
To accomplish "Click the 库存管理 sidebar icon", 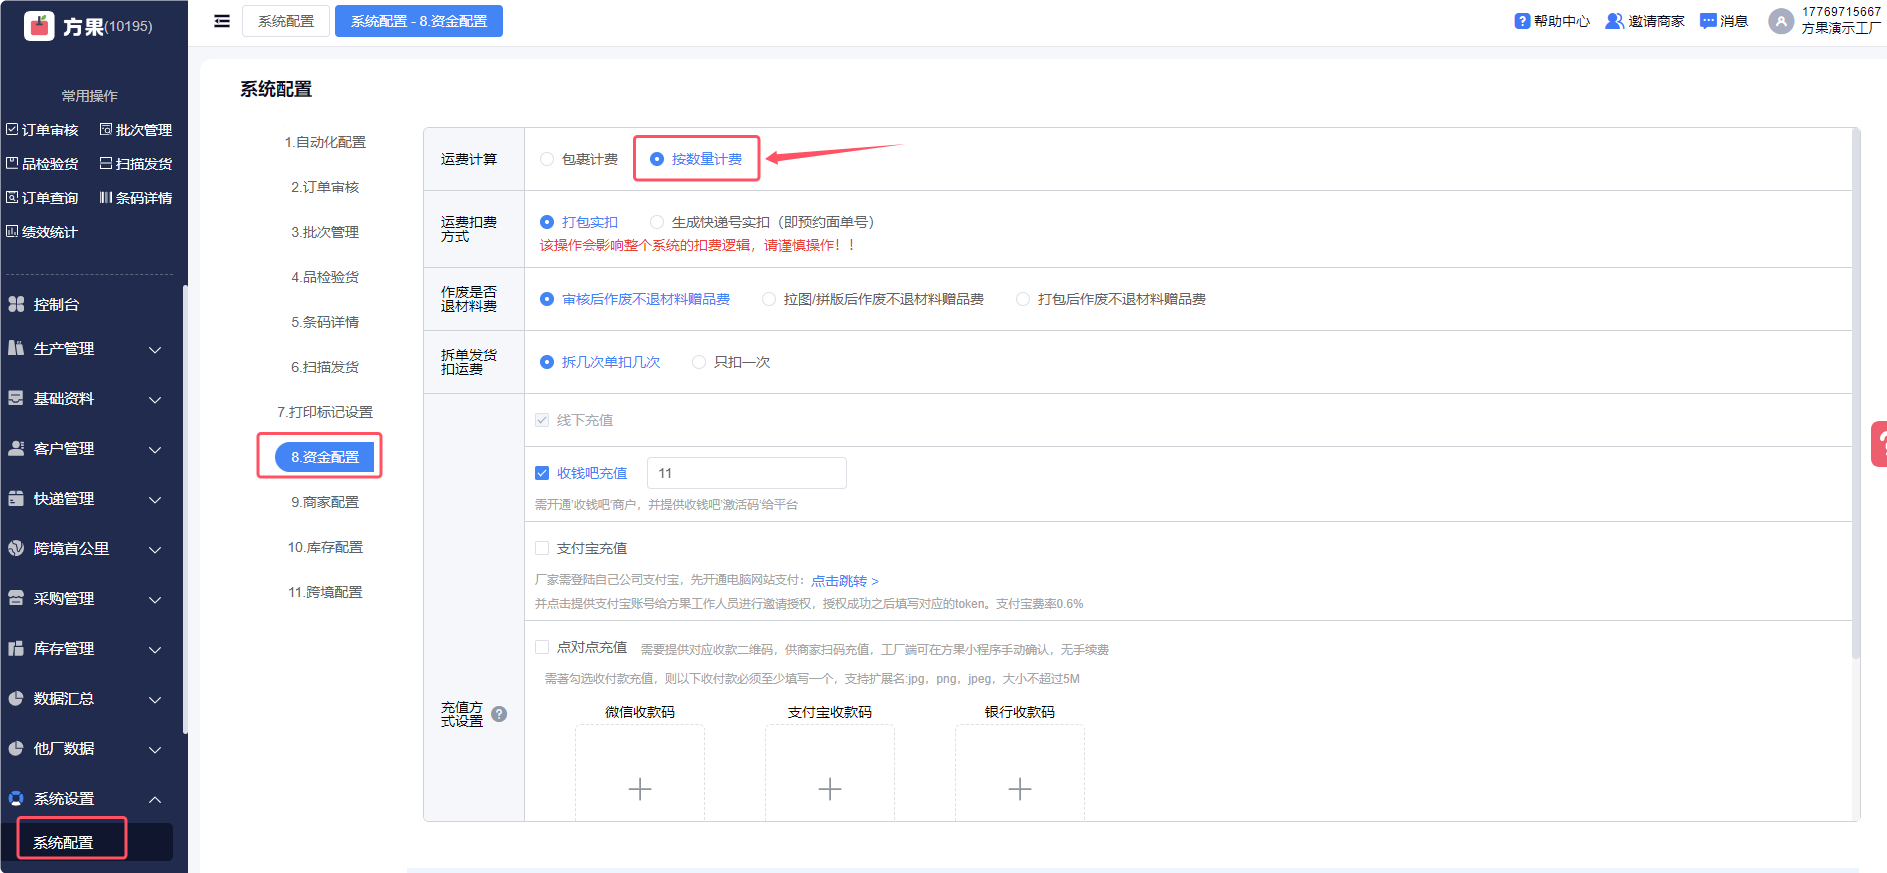I will click(16, 648).
